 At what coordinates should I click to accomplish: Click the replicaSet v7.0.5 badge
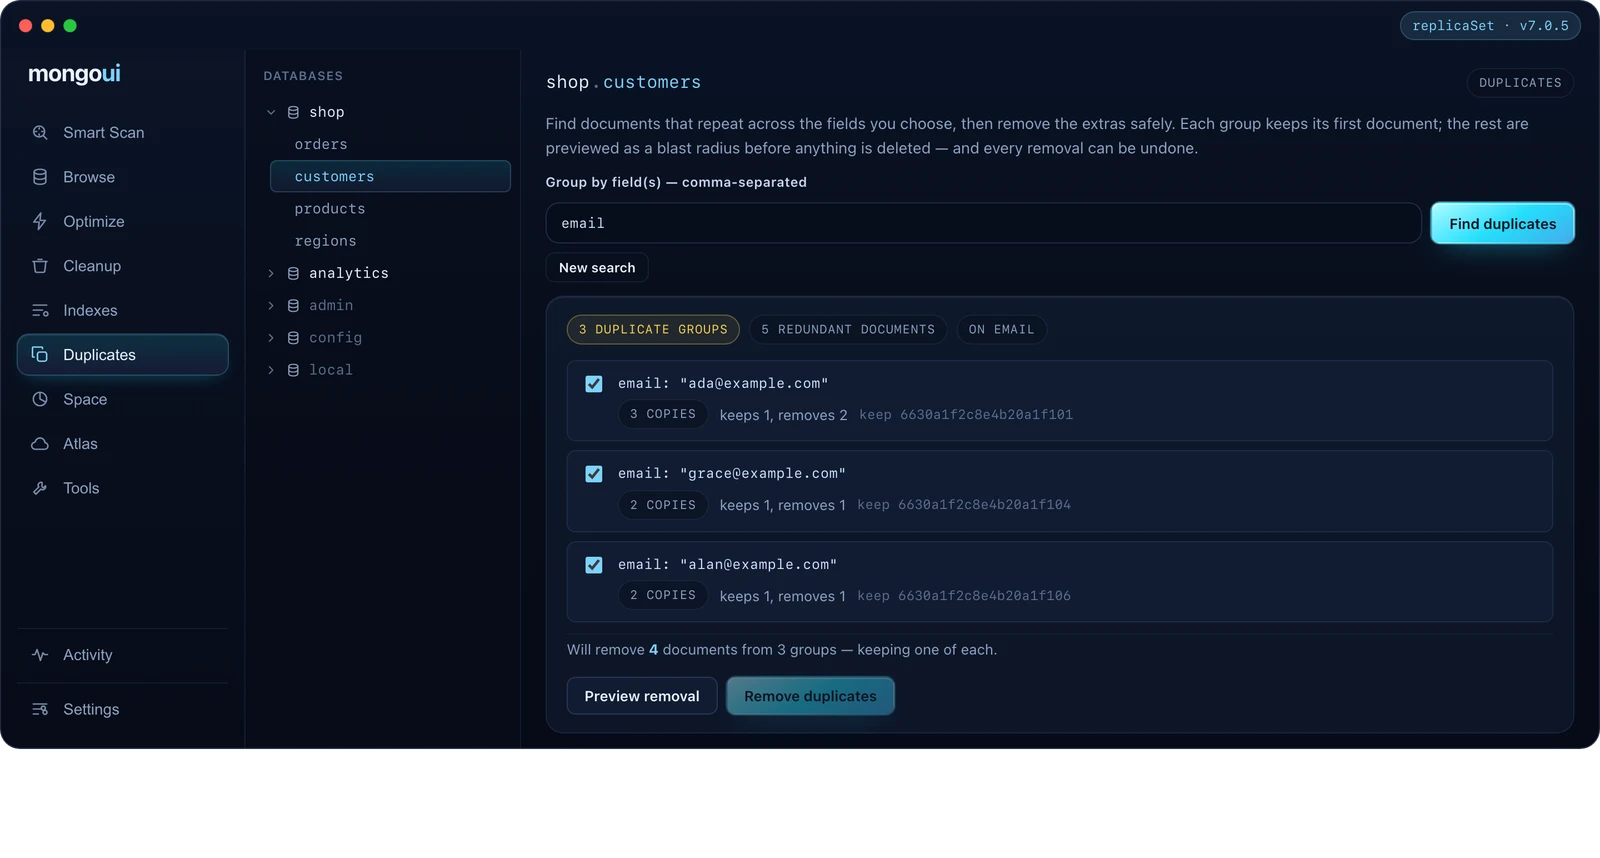(x=1490, y=26)
